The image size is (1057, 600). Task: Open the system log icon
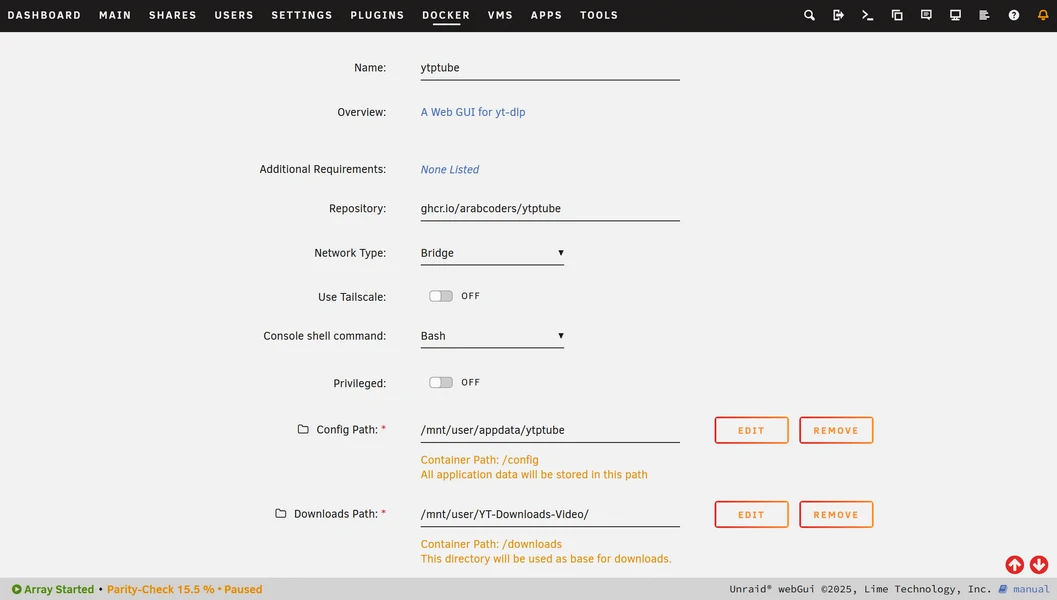(984, 15)
